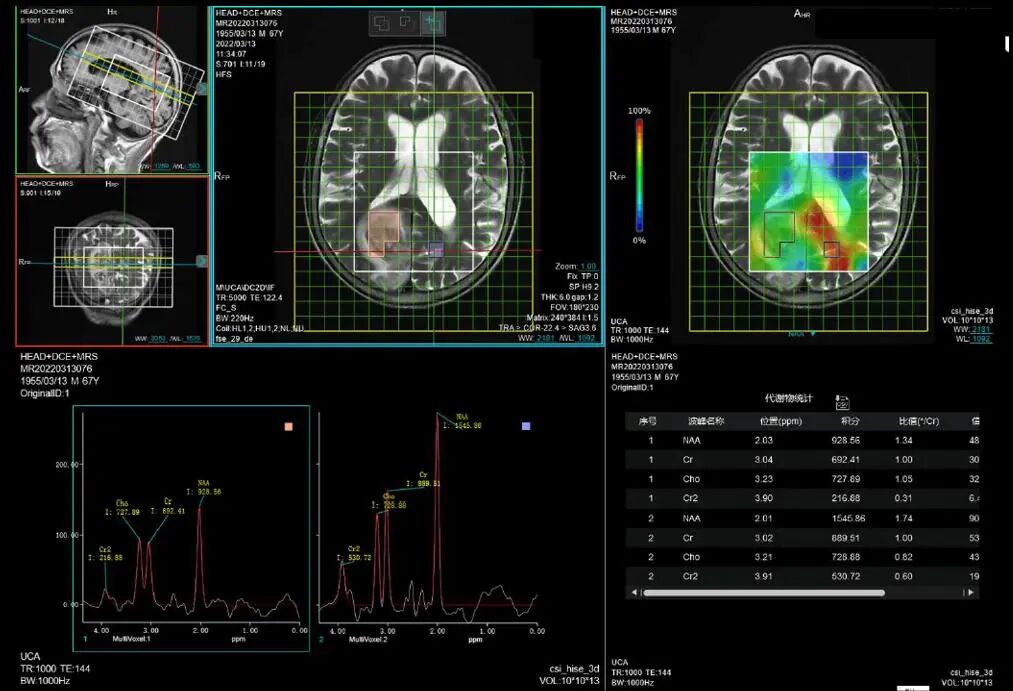The image size is (1013, 691).
Task: Click the 1.74 ratio cell in table
Action: pyautogui.click(x=903, y=518)
